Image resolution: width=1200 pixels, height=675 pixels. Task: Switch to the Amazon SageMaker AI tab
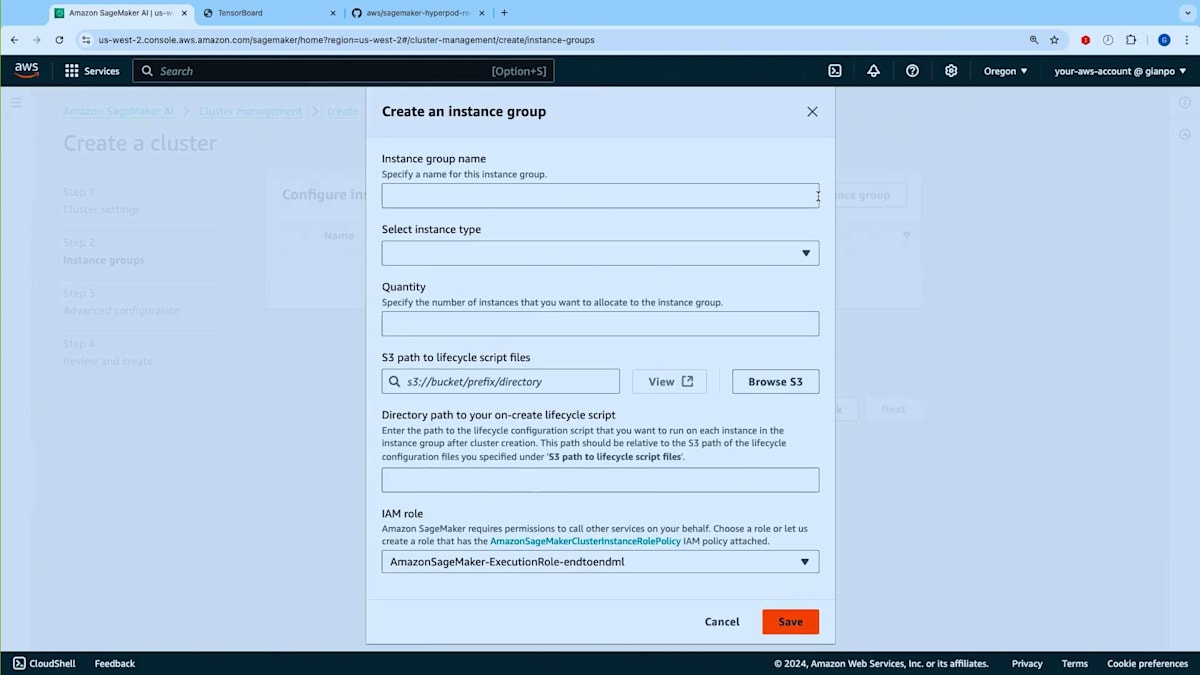pos(120,13)
